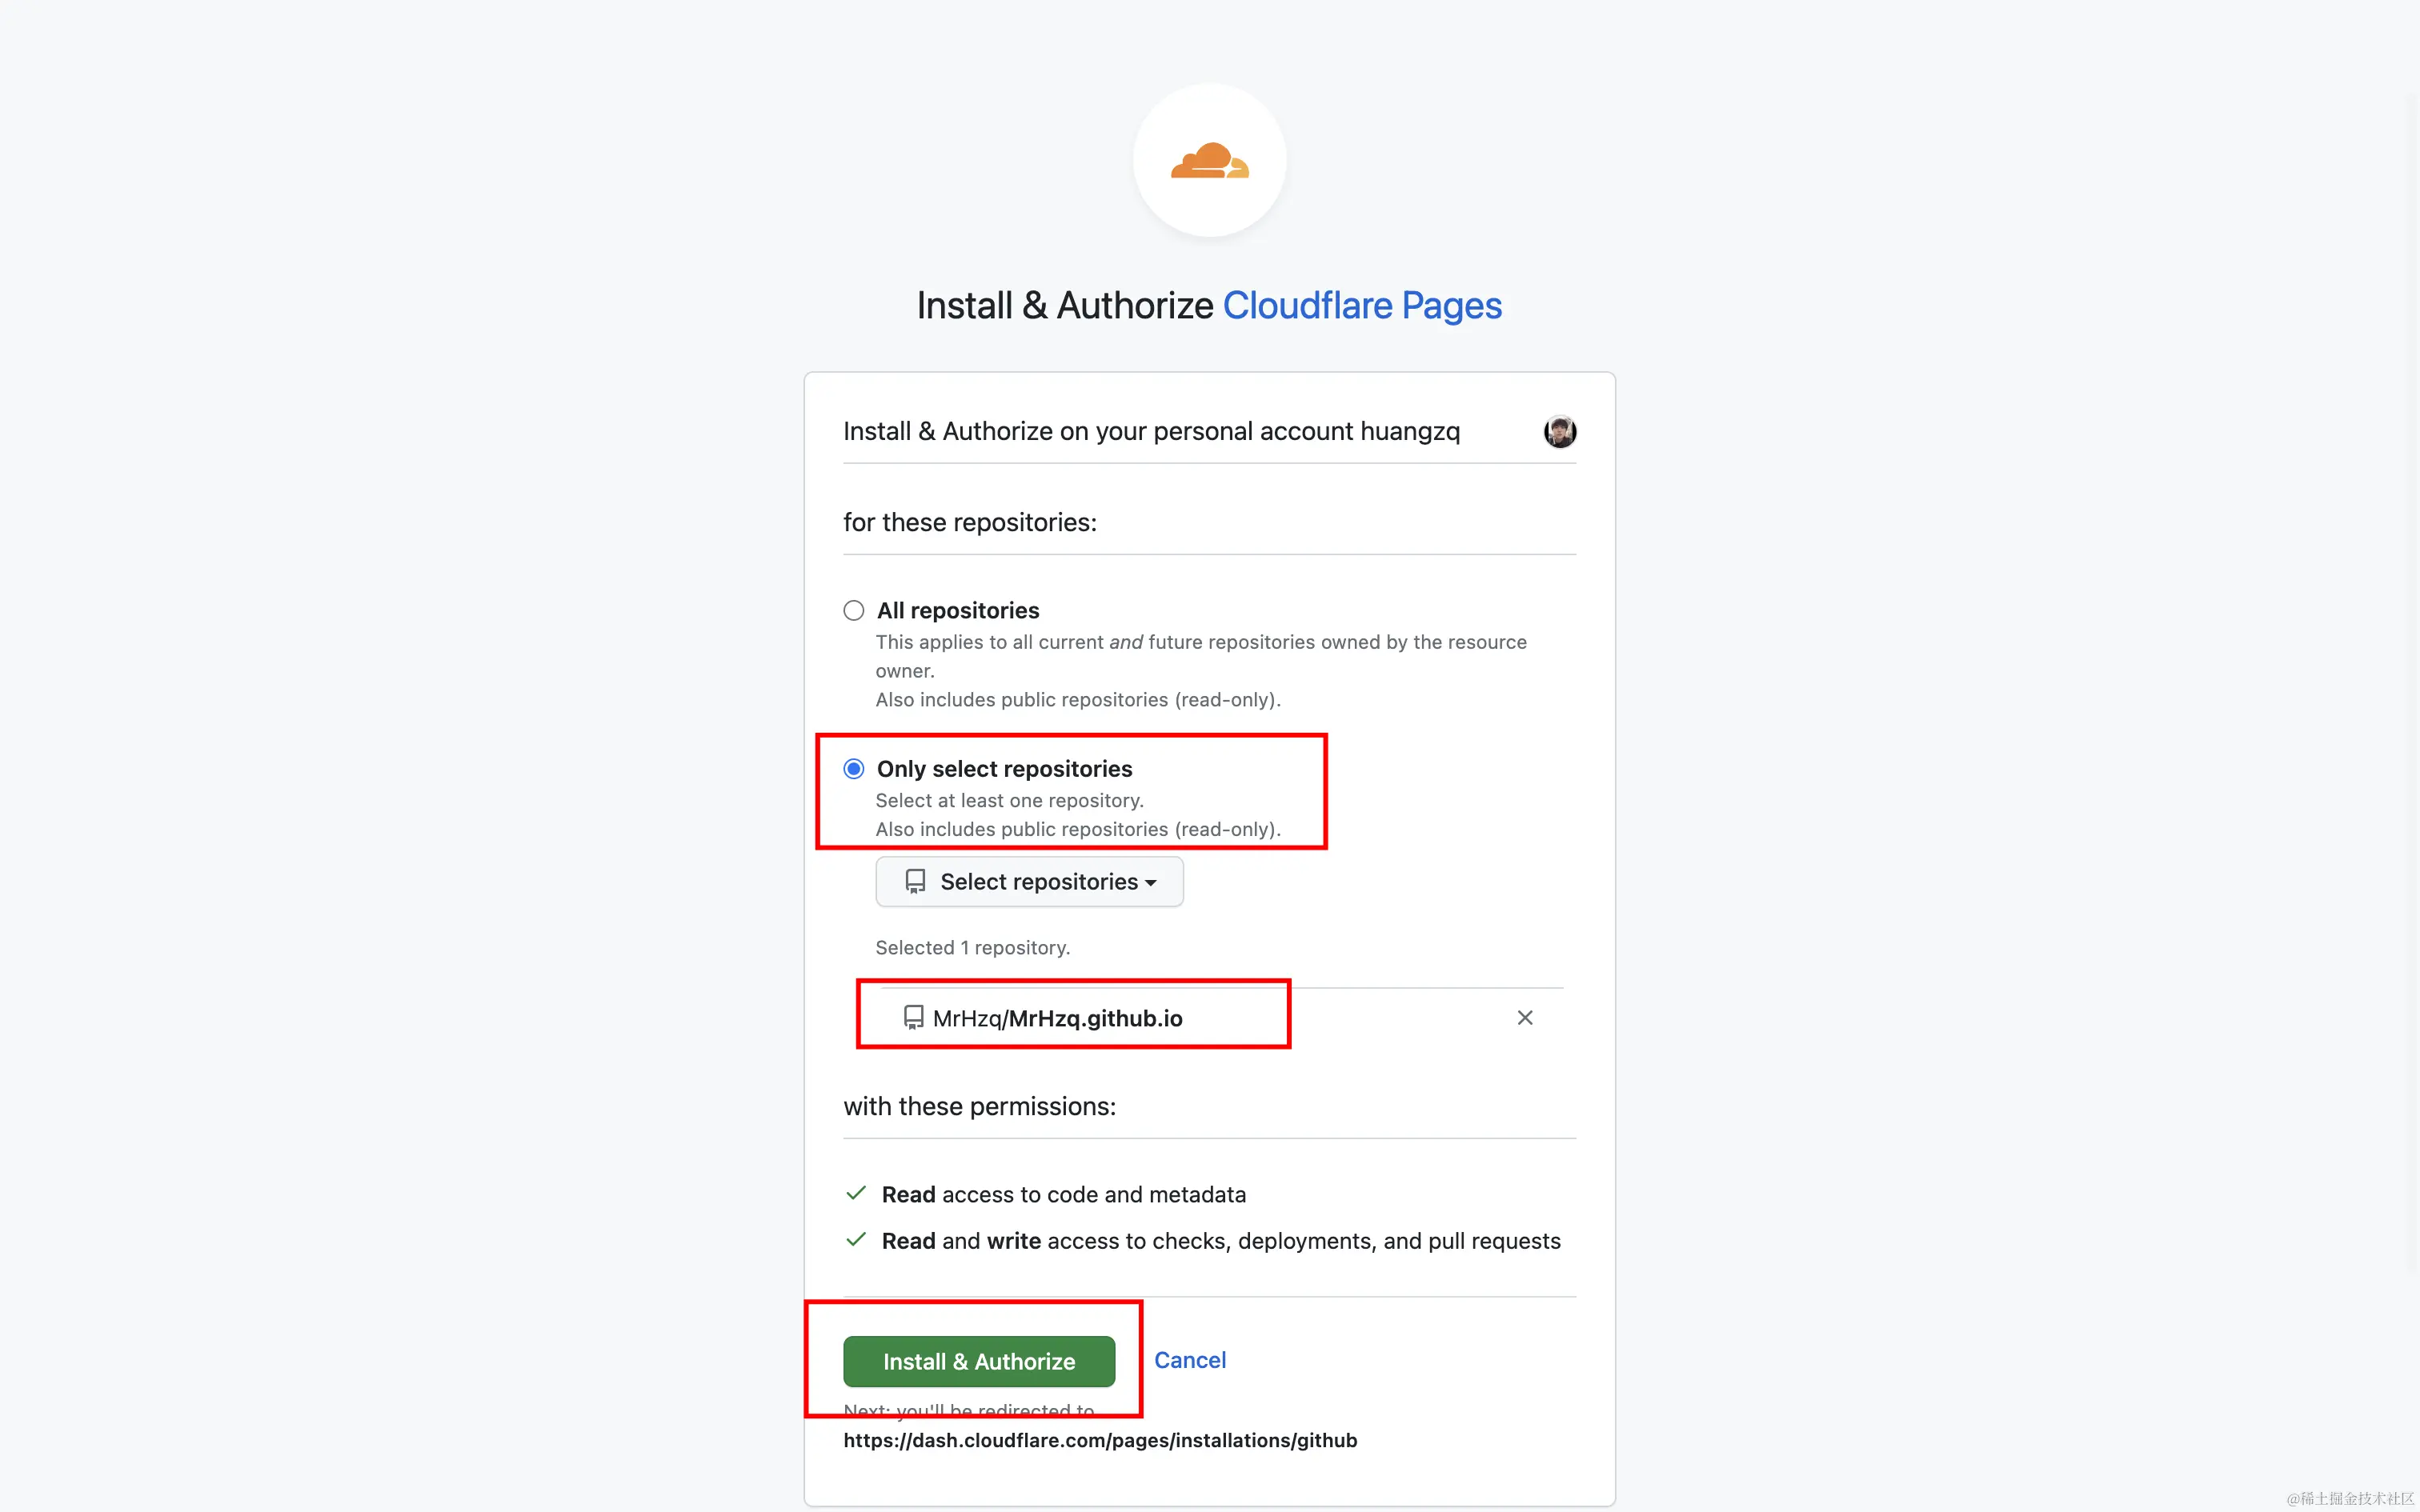Click the Cloudflare cloud logo
The width and height of the screenshot is (2420, 1512).
1209,160
